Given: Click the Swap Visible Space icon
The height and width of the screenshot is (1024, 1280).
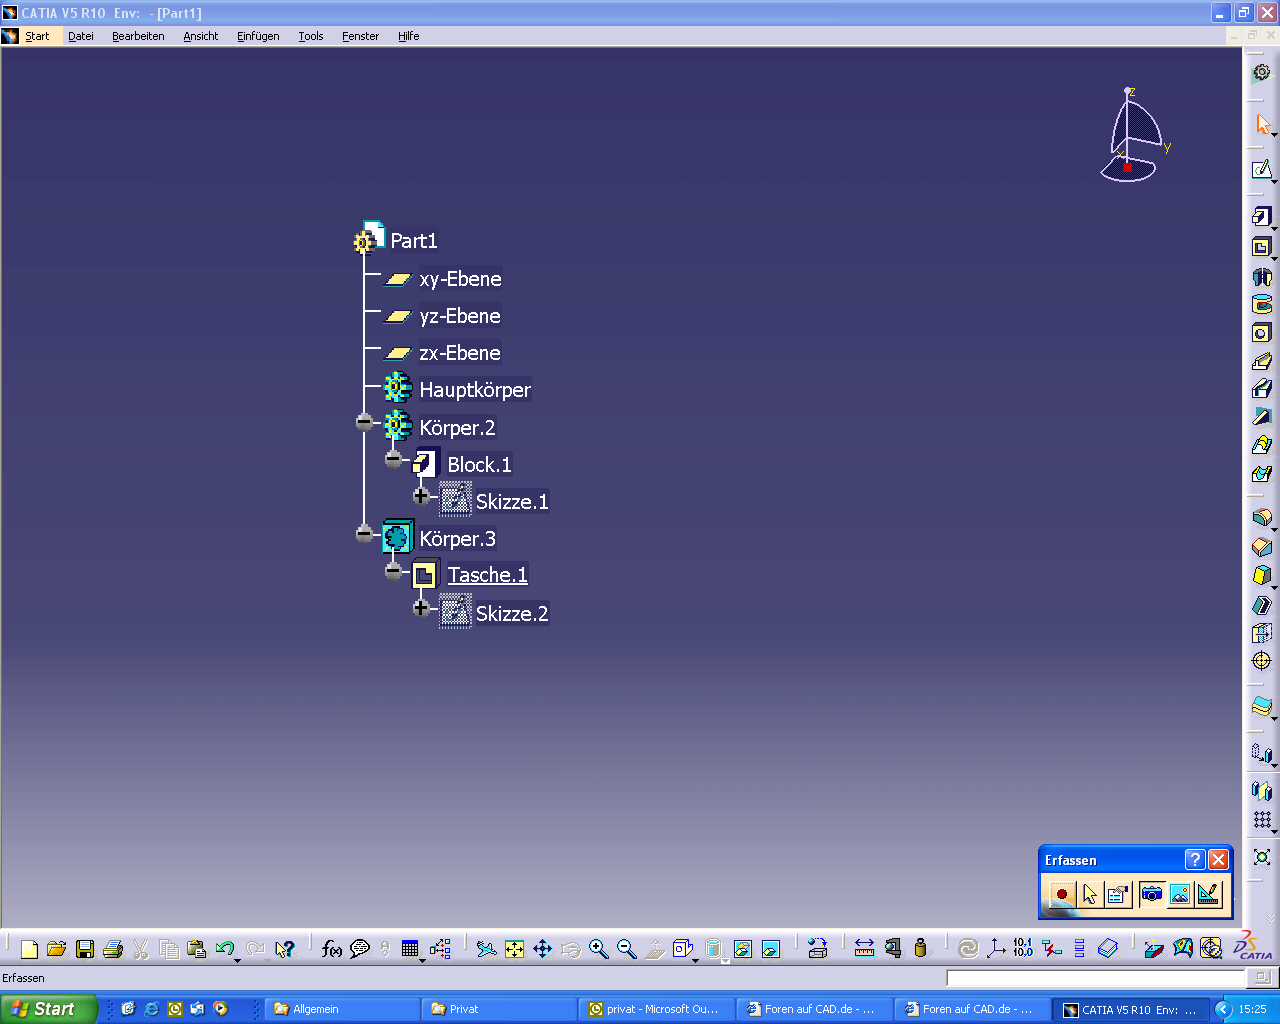Looking at the screenshot, I should [771, 949].
